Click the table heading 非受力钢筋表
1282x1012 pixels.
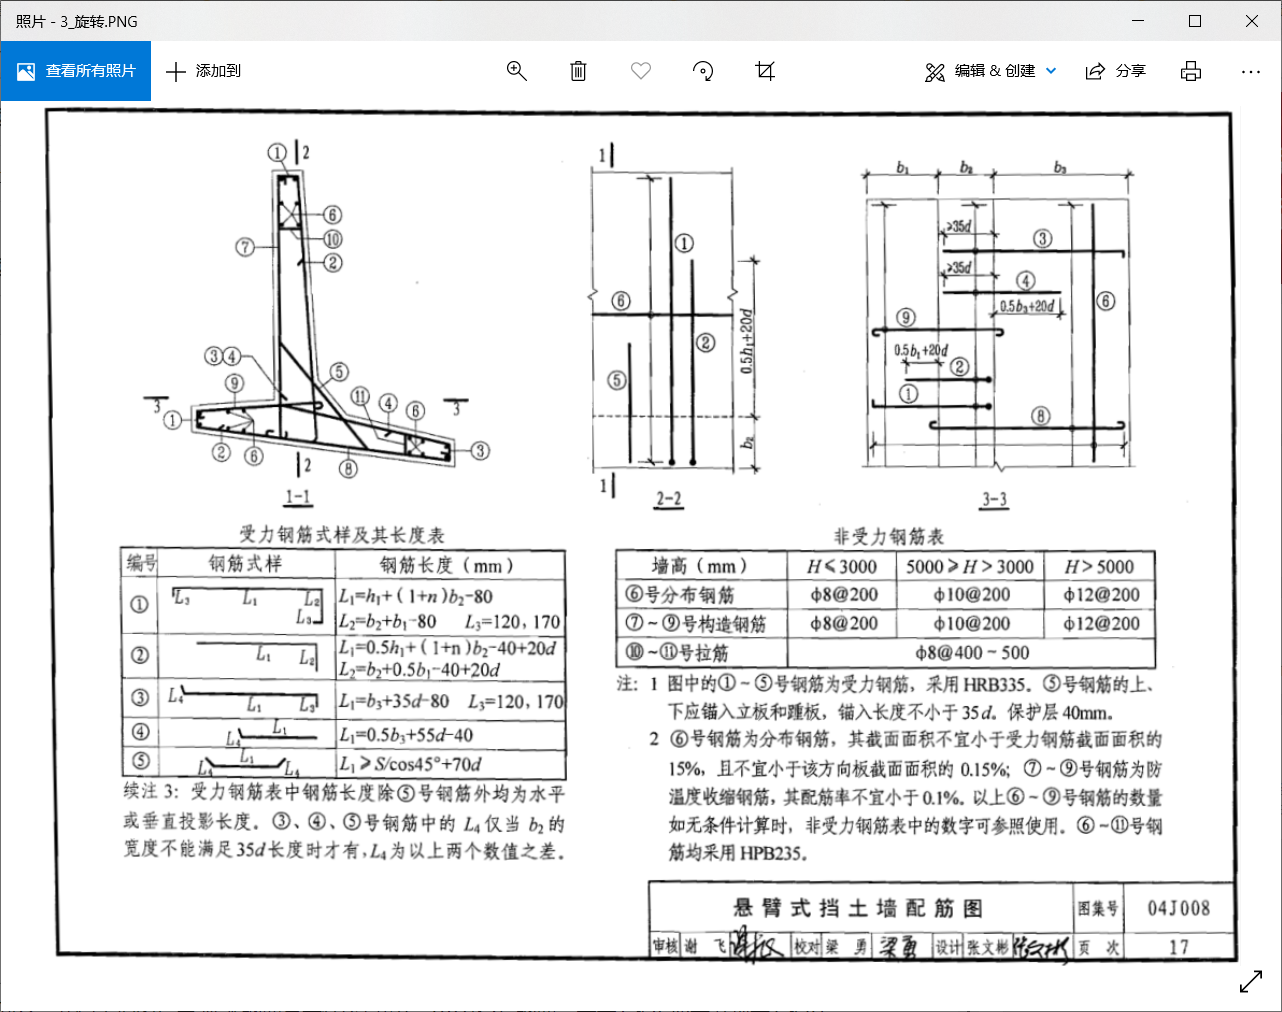[x=889, y=536]
